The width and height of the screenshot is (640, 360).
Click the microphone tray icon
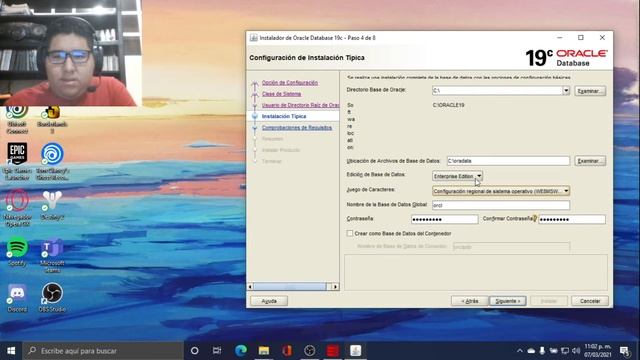pyautogui.click(x=542, y=351)
